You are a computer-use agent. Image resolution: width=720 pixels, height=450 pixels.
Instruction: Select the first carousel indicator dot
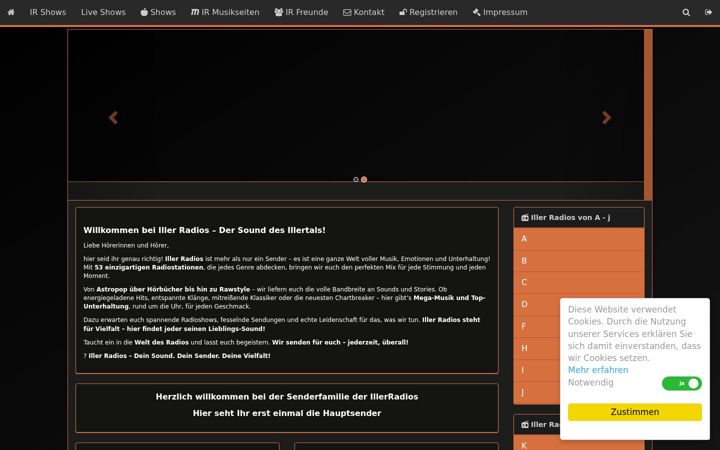(356, 180)
